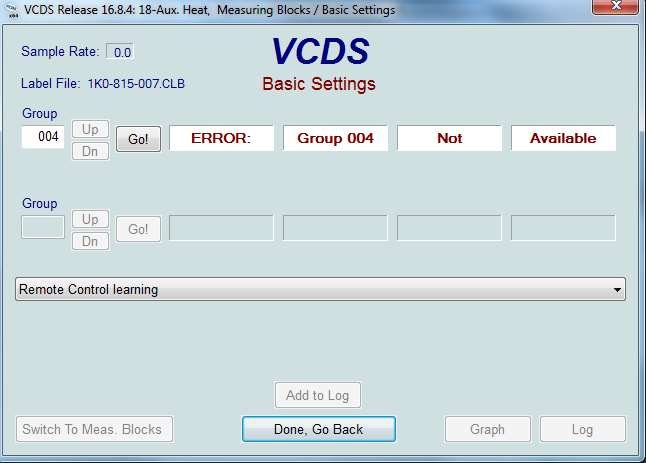This screenshot has height=463, width=646.
Task: Open the Graph view
Action: point(487,429)
